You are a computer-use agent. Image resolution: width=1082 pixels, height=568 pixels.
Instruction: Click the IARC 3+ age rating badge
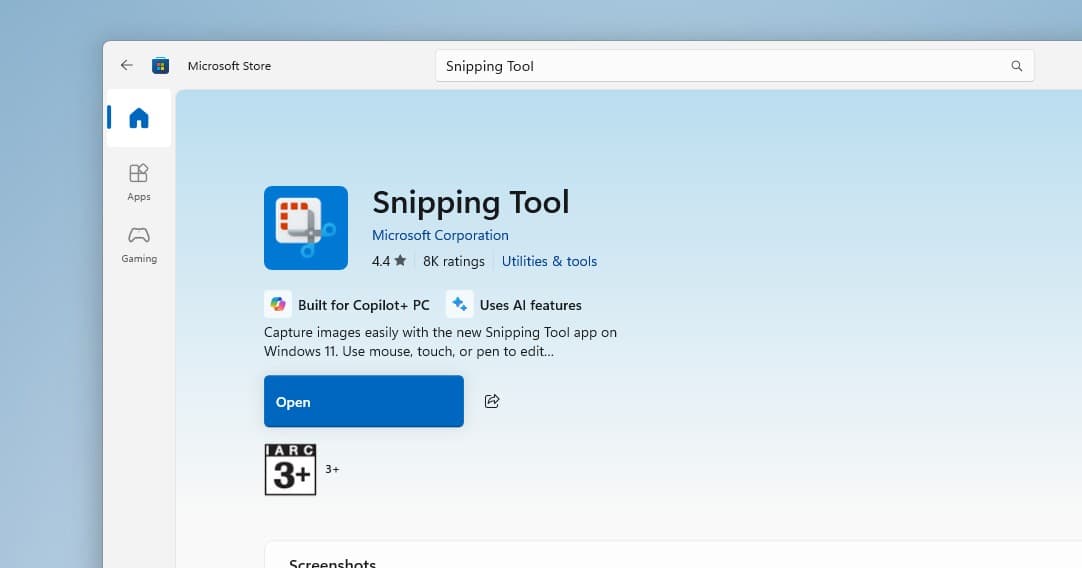(x=290, y=469)
